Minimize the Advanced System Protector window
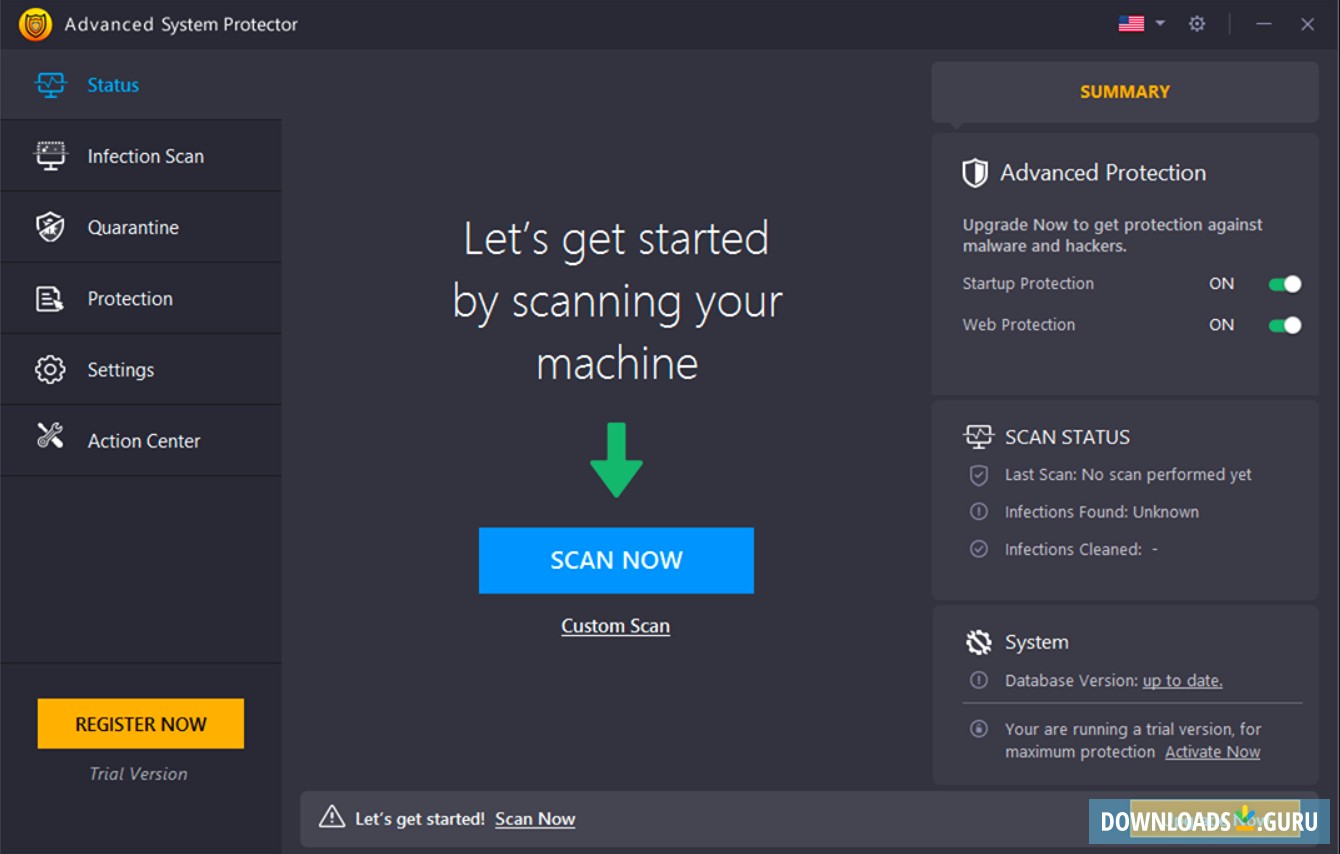This screenshot has width=1340, height=854. (1264, 24)
